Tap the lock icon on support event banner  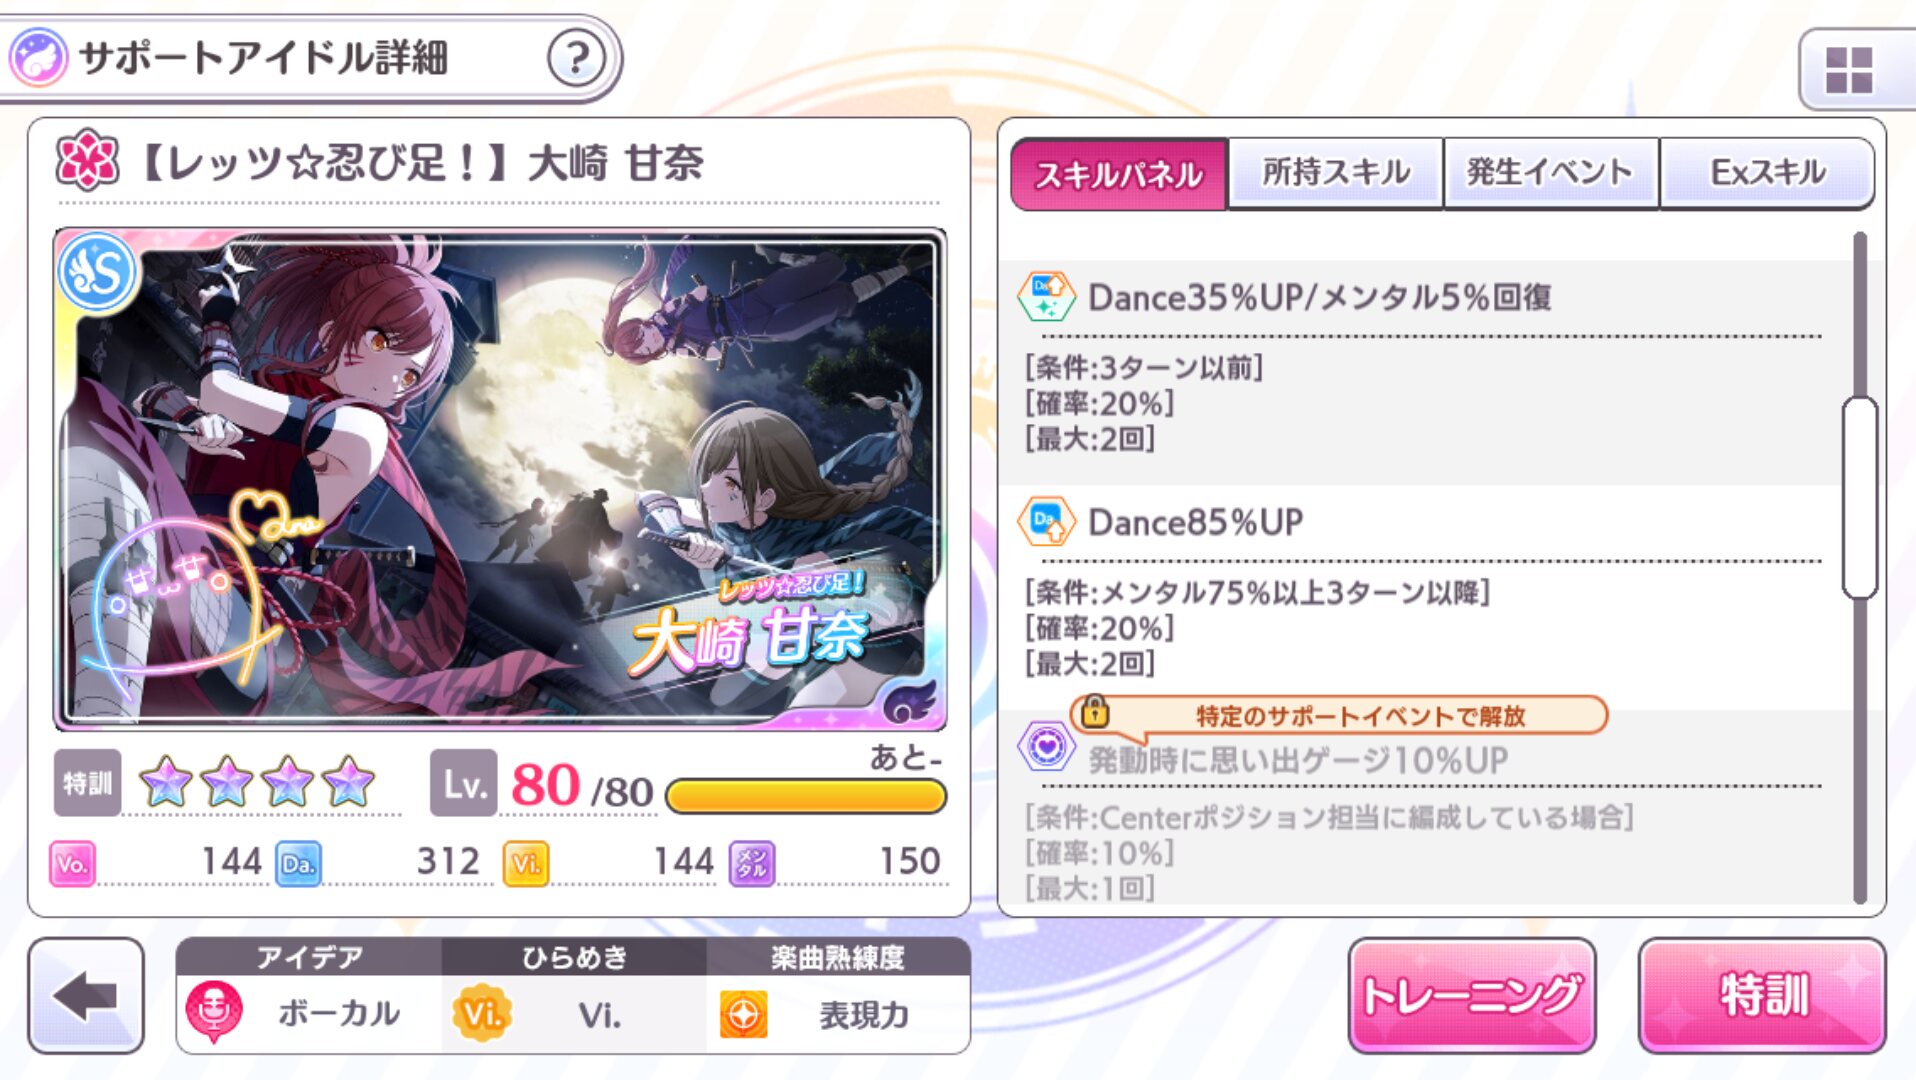[x=1095, y=712]
